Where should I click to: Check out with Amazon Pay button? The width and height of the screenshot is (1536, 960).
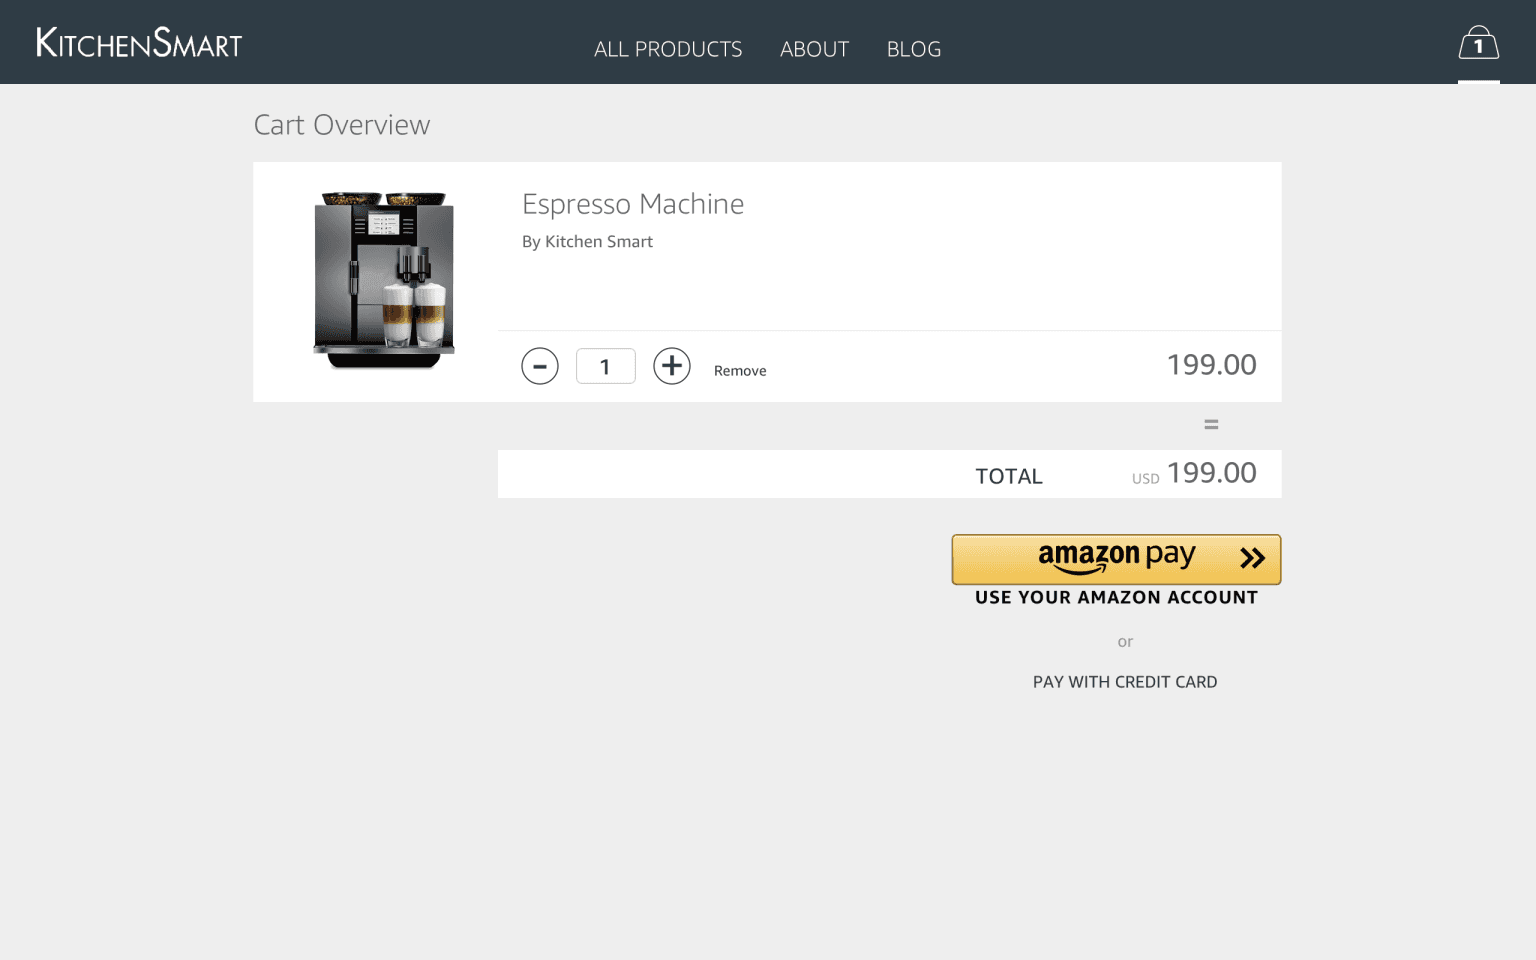(x=1116, y=559)
